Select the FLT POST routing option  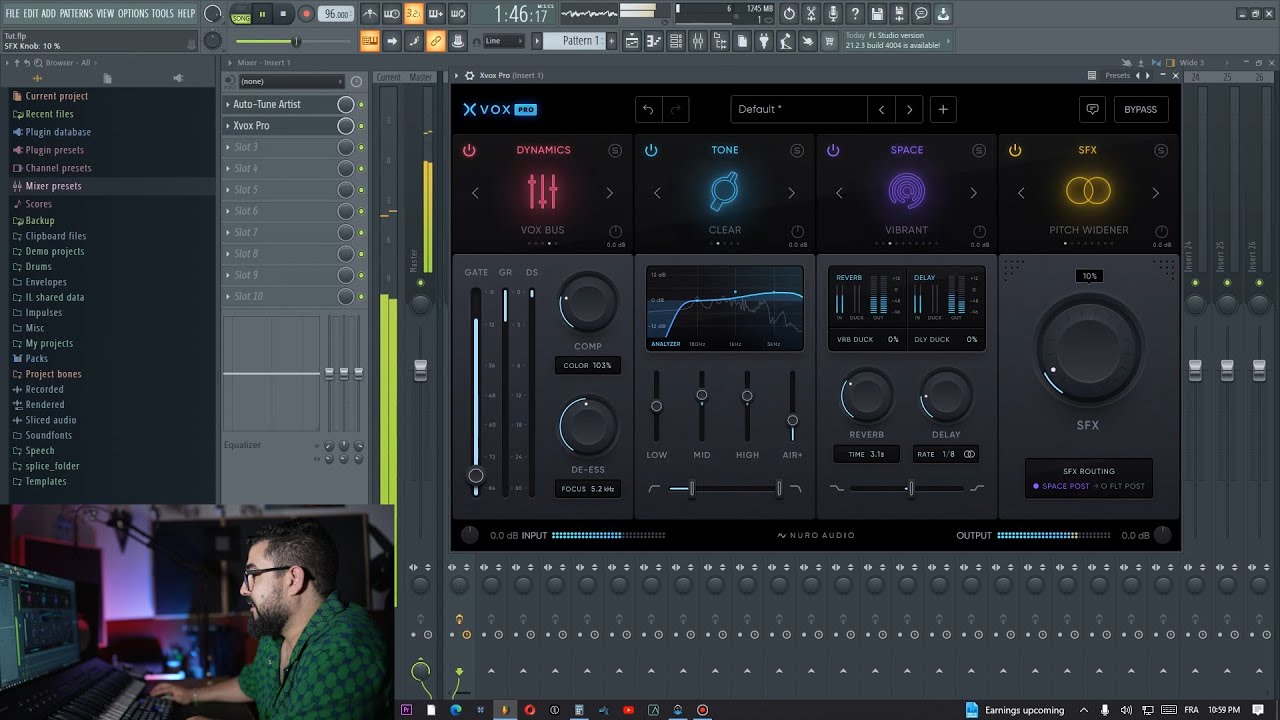tap(1122, 486)
